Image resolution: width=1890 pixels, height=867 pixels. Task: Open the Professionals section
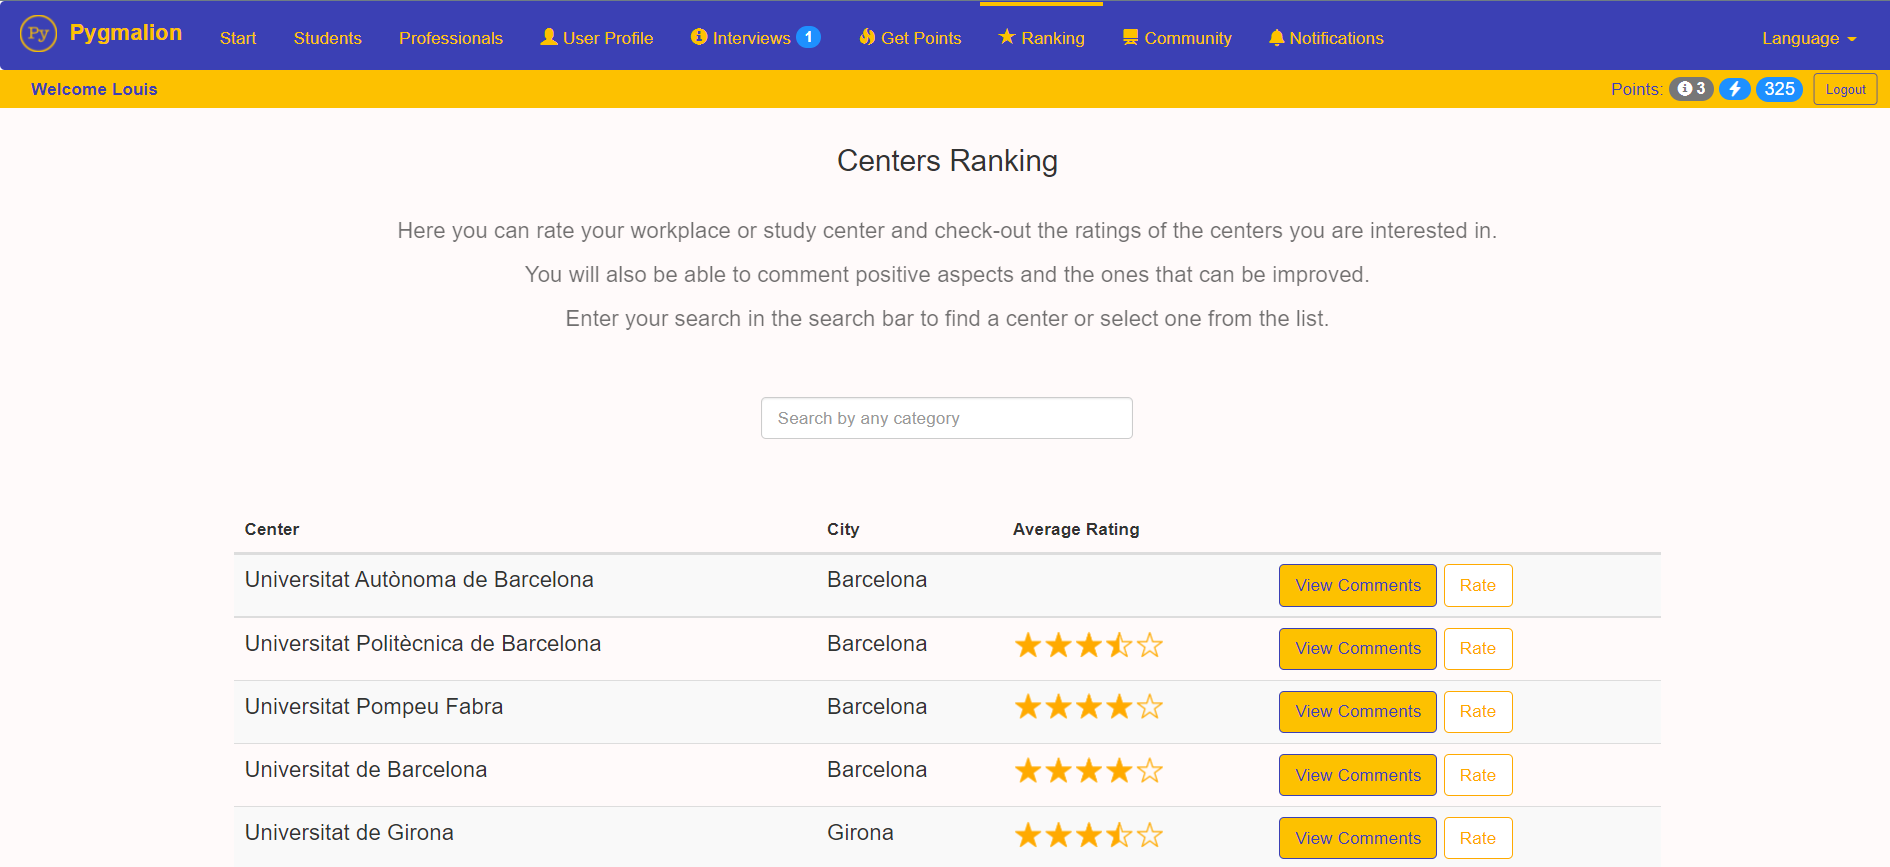[451, 38]
